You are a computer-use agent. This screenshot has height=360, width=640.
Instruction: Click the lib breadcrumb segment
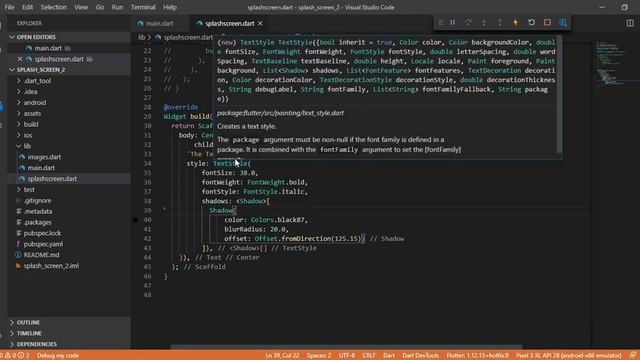[x=141, y=37]
